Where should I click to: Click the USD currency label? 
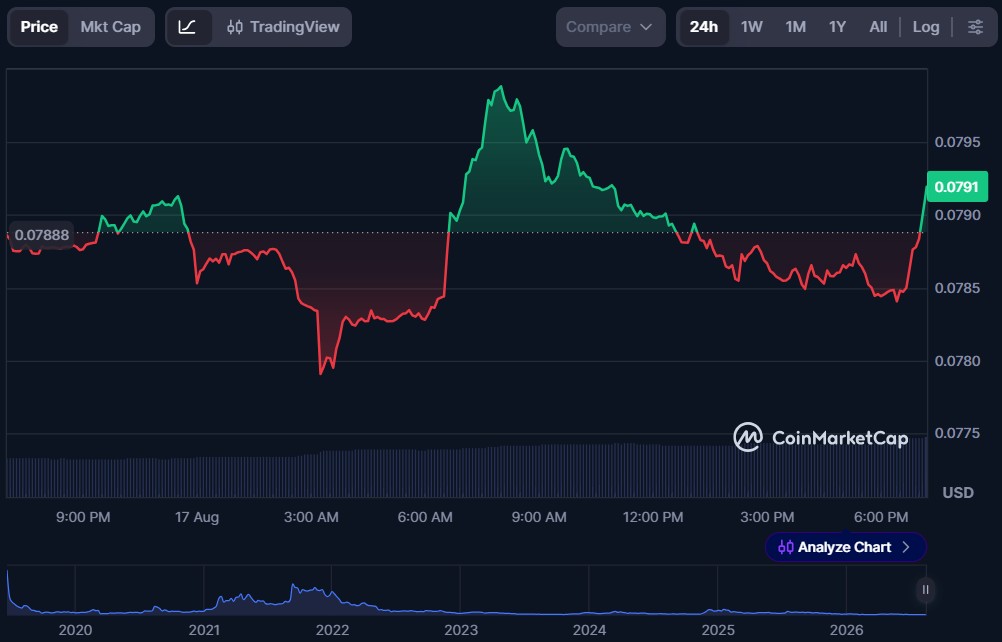point(958,493)
